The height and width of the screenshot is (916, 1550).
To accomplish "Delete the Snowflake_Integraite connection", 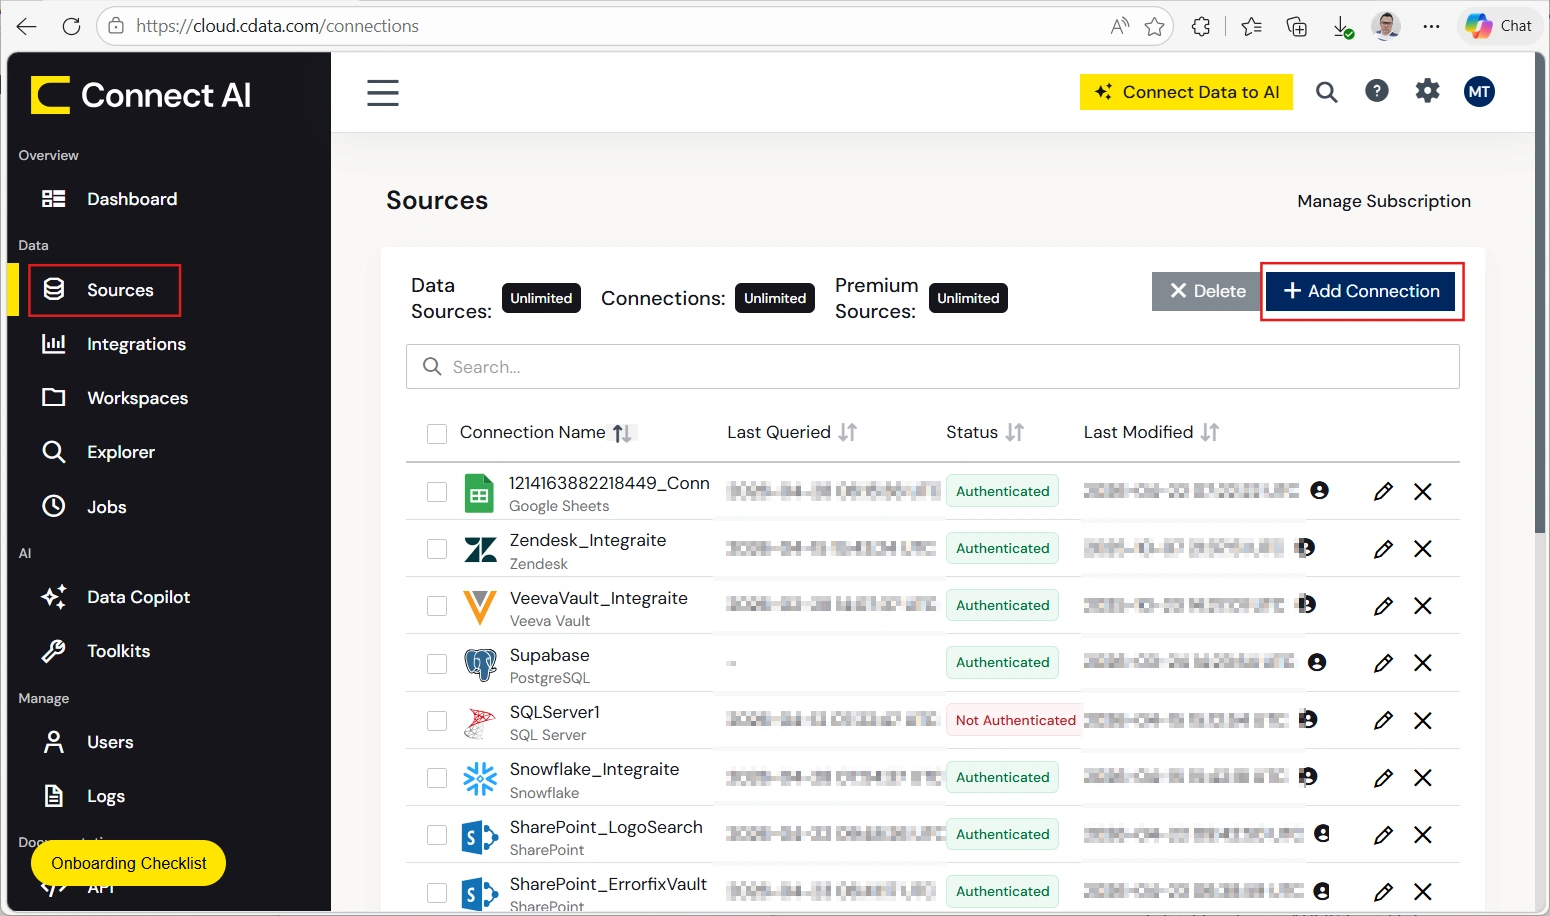I will (x=1422, y=777).
